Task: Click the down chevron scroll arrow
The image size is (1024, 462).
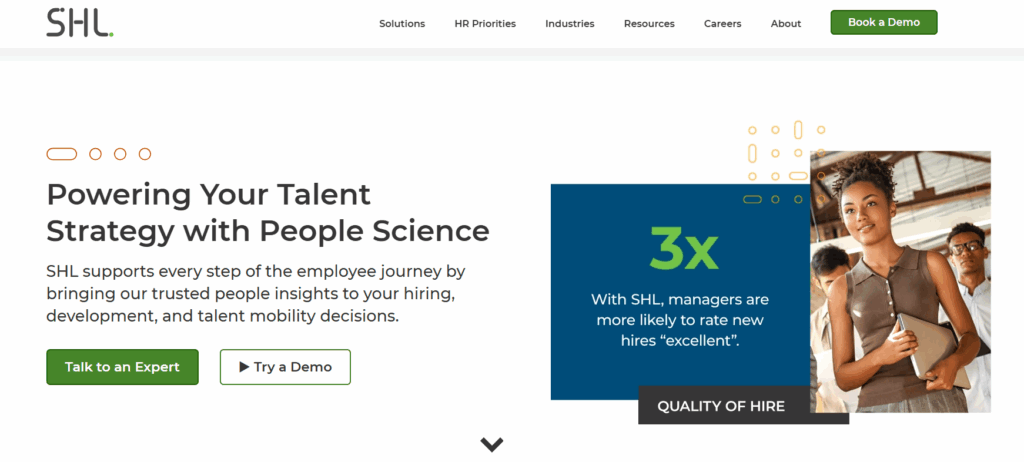Action: (x=491, y=444)
